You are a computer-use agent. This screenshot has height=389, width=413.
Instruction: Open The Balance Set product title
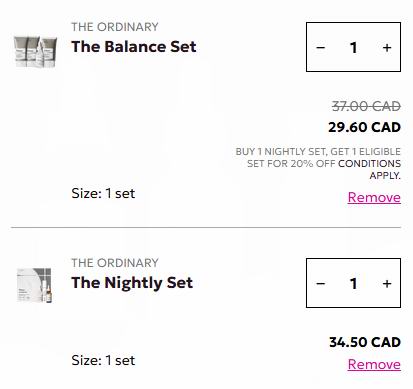tap(134, 47)
